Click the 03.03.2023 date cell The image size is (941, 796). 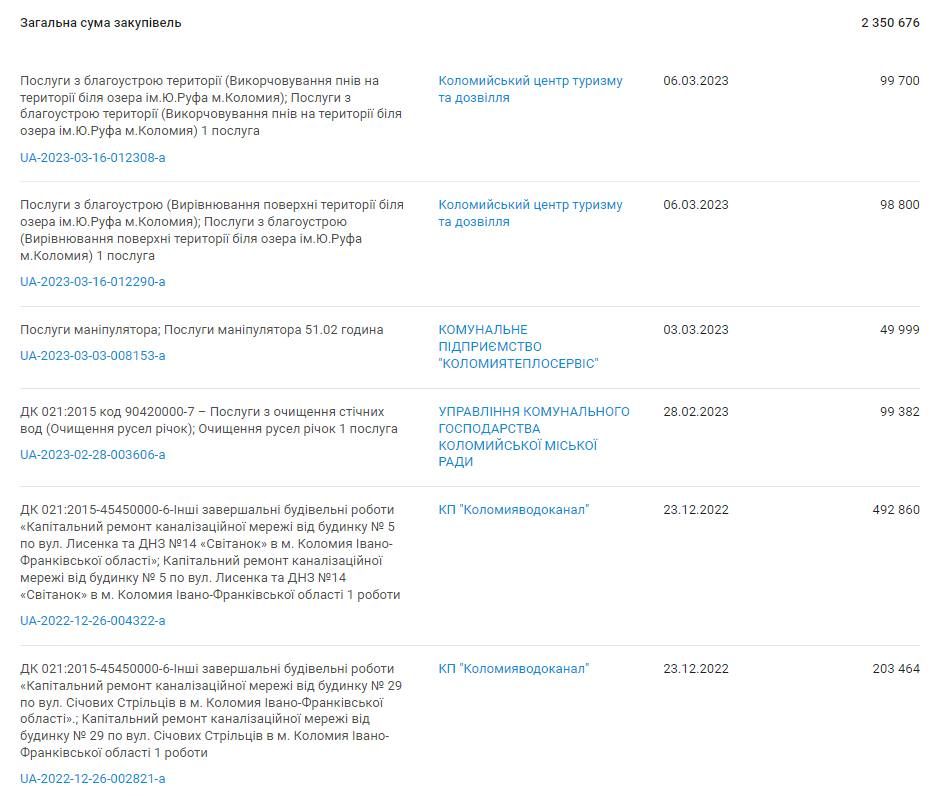click(x=696, y=330)
